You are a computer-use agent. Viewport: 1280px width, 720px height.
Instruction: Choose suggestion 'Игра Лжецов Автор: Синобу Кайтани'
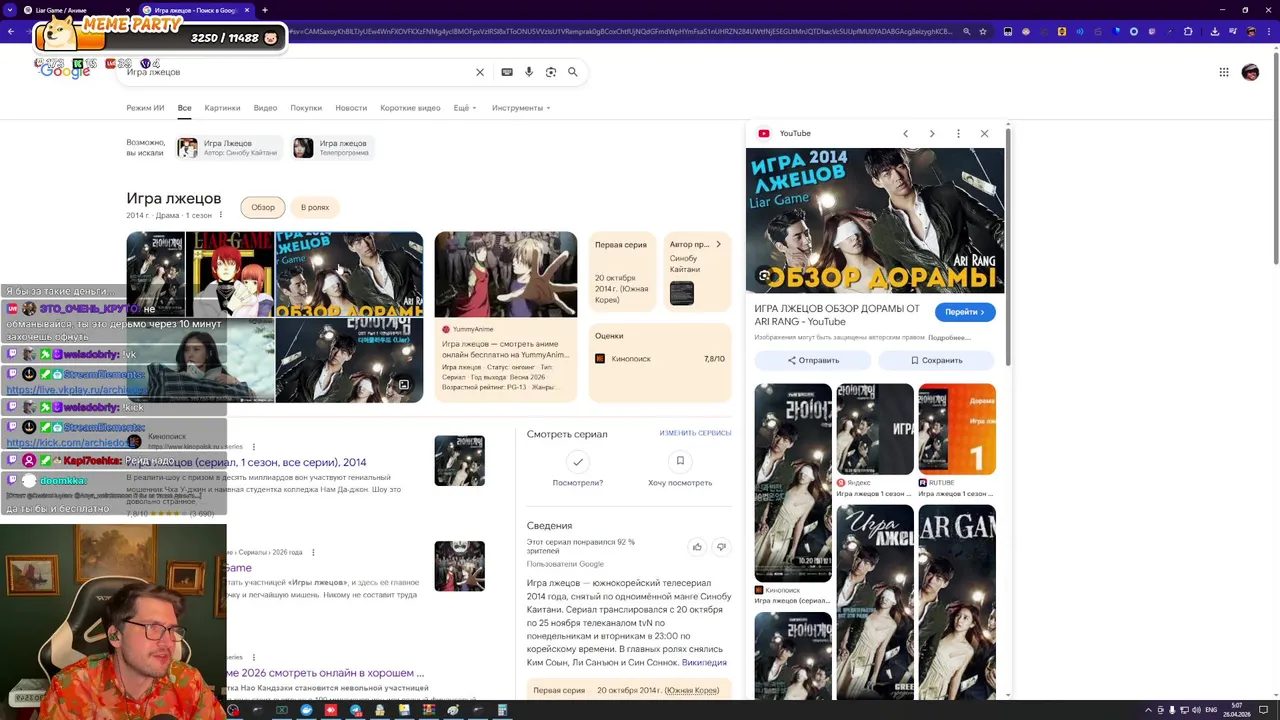[x=230, y=148]
